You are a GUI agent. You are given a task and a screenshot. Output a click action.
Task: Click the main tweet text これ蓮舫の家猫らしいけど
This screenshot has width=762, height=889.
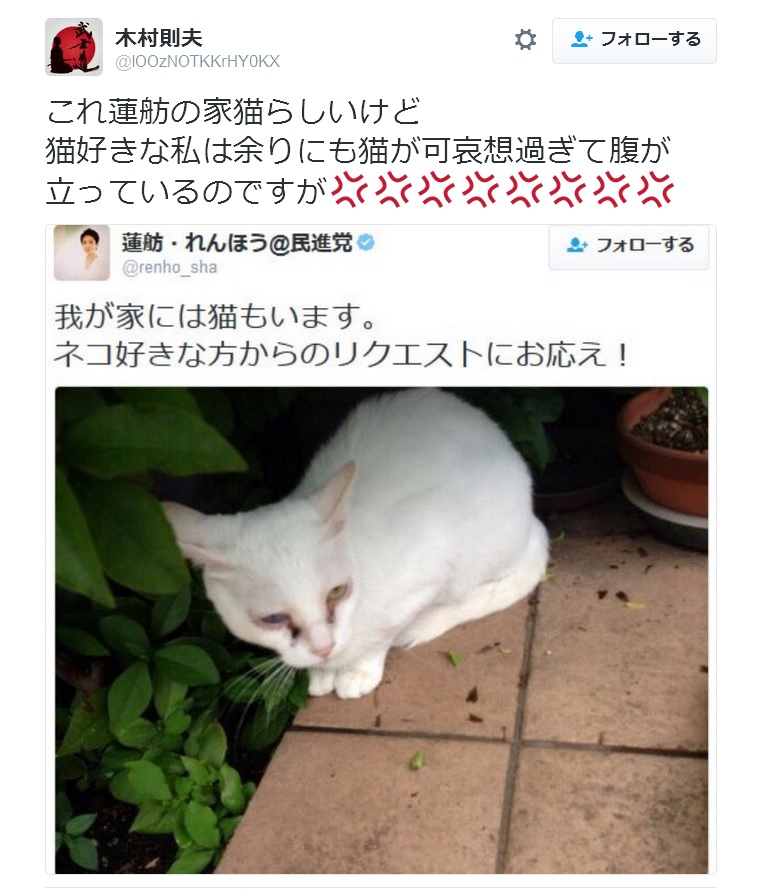click(232, 111)
